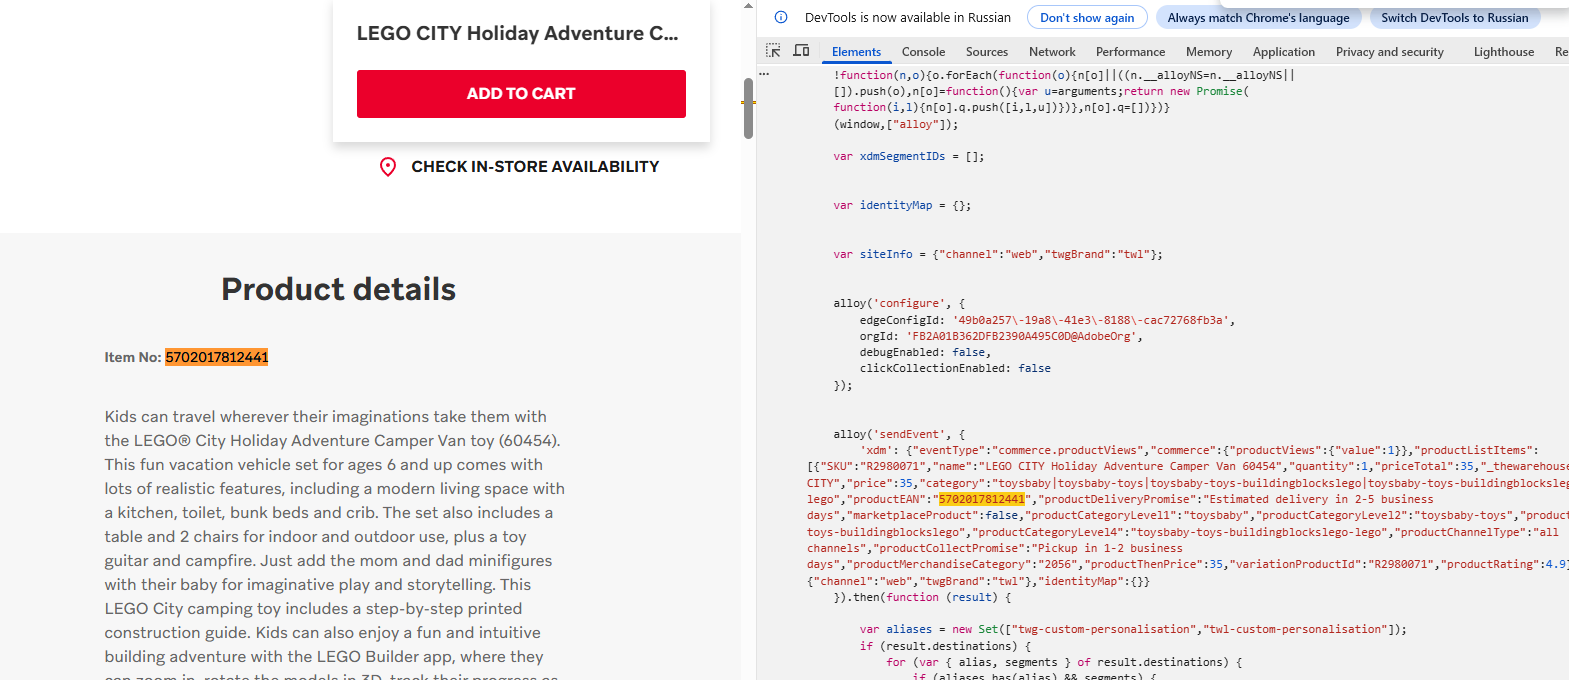Add the LEGO camper van to cart
The image size is (1569, 680).
(x=521, y=94)
